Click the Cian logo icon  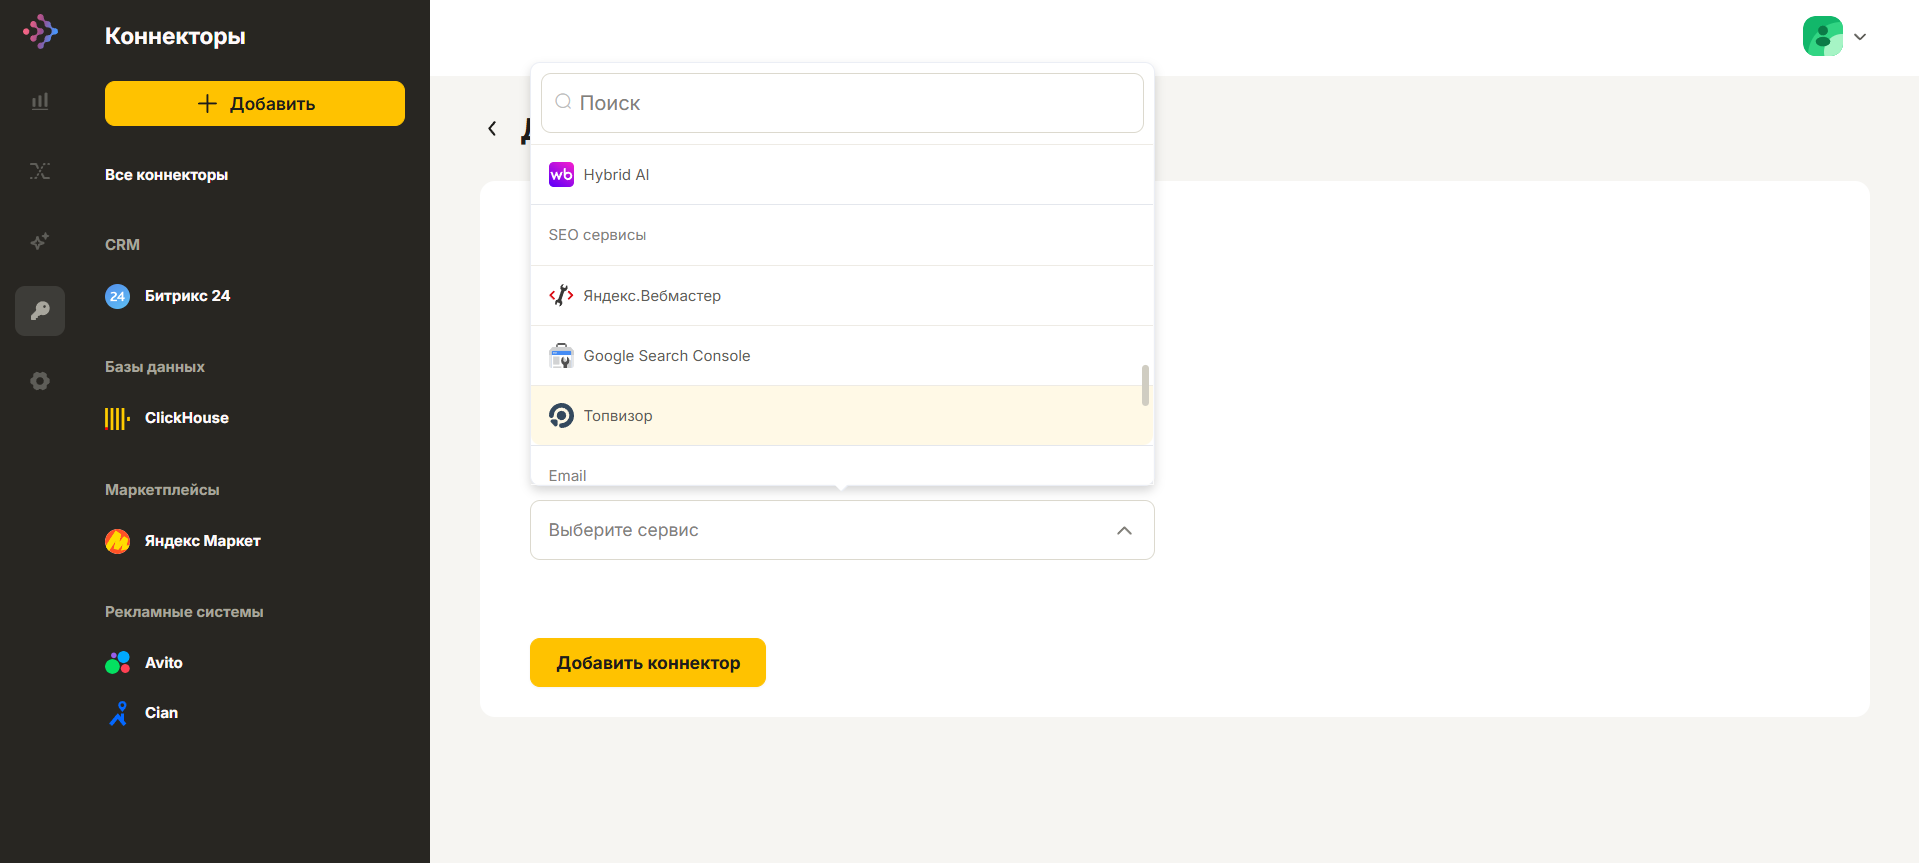pyautogui.click(x=118, y=713)
